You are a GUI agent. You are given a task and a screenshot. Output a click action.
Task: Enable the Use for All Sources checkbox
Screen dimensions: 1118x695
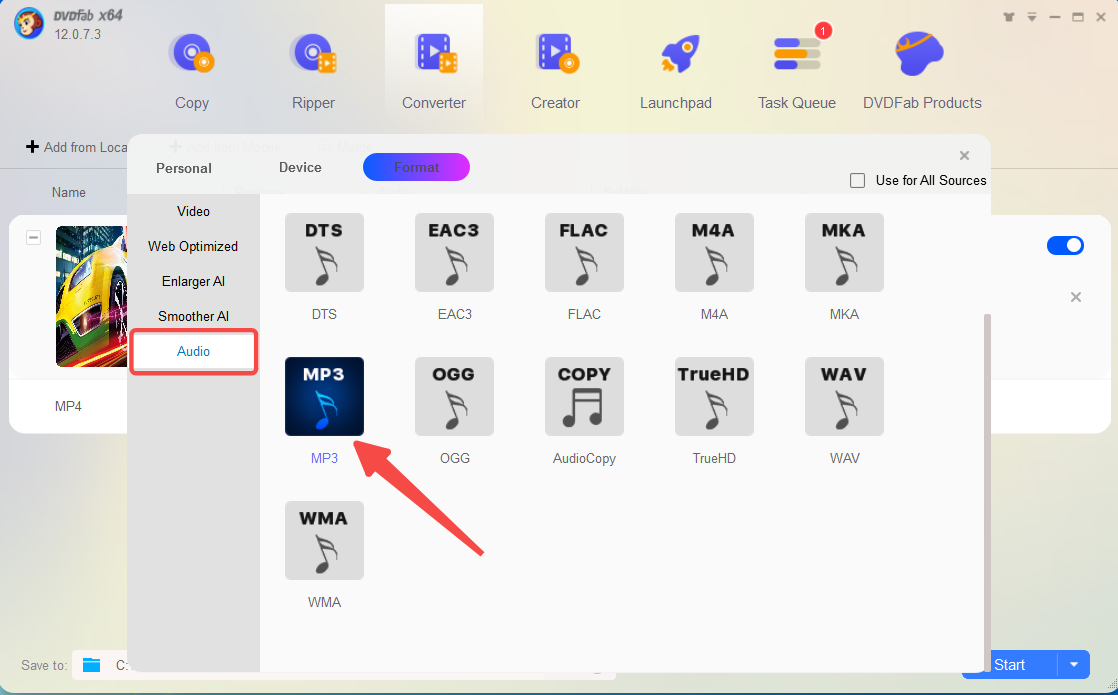857,180
